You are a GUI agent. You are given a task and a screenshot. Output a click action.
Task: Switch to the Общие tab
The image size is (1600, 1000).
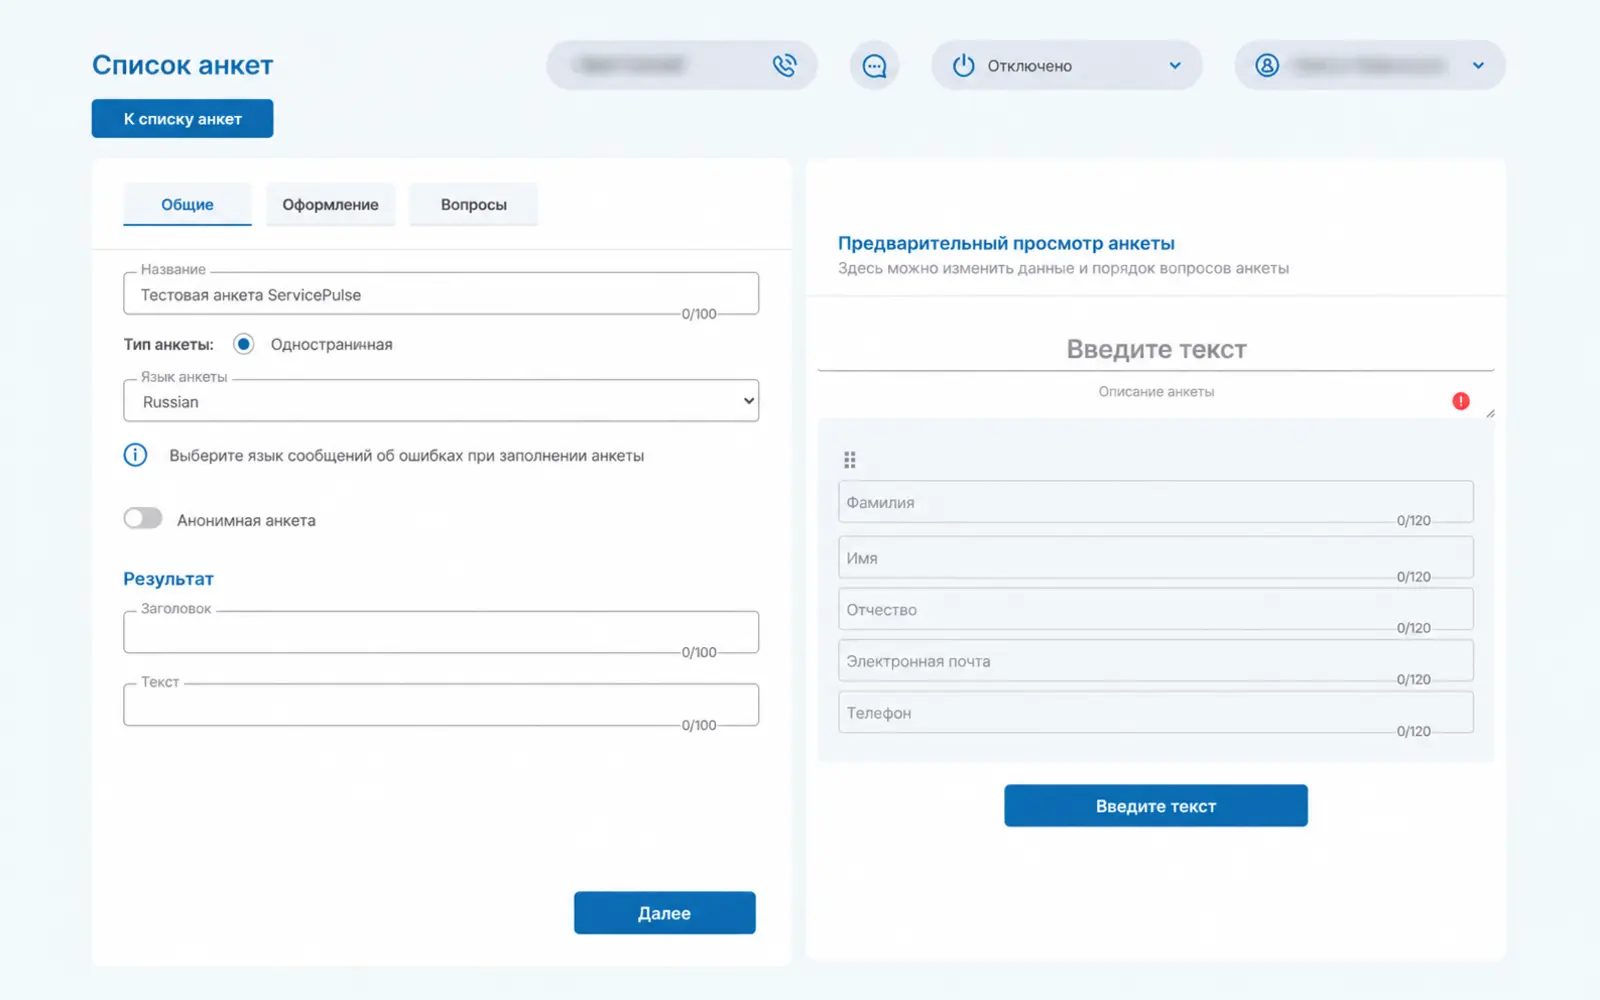tap(187, 204)
